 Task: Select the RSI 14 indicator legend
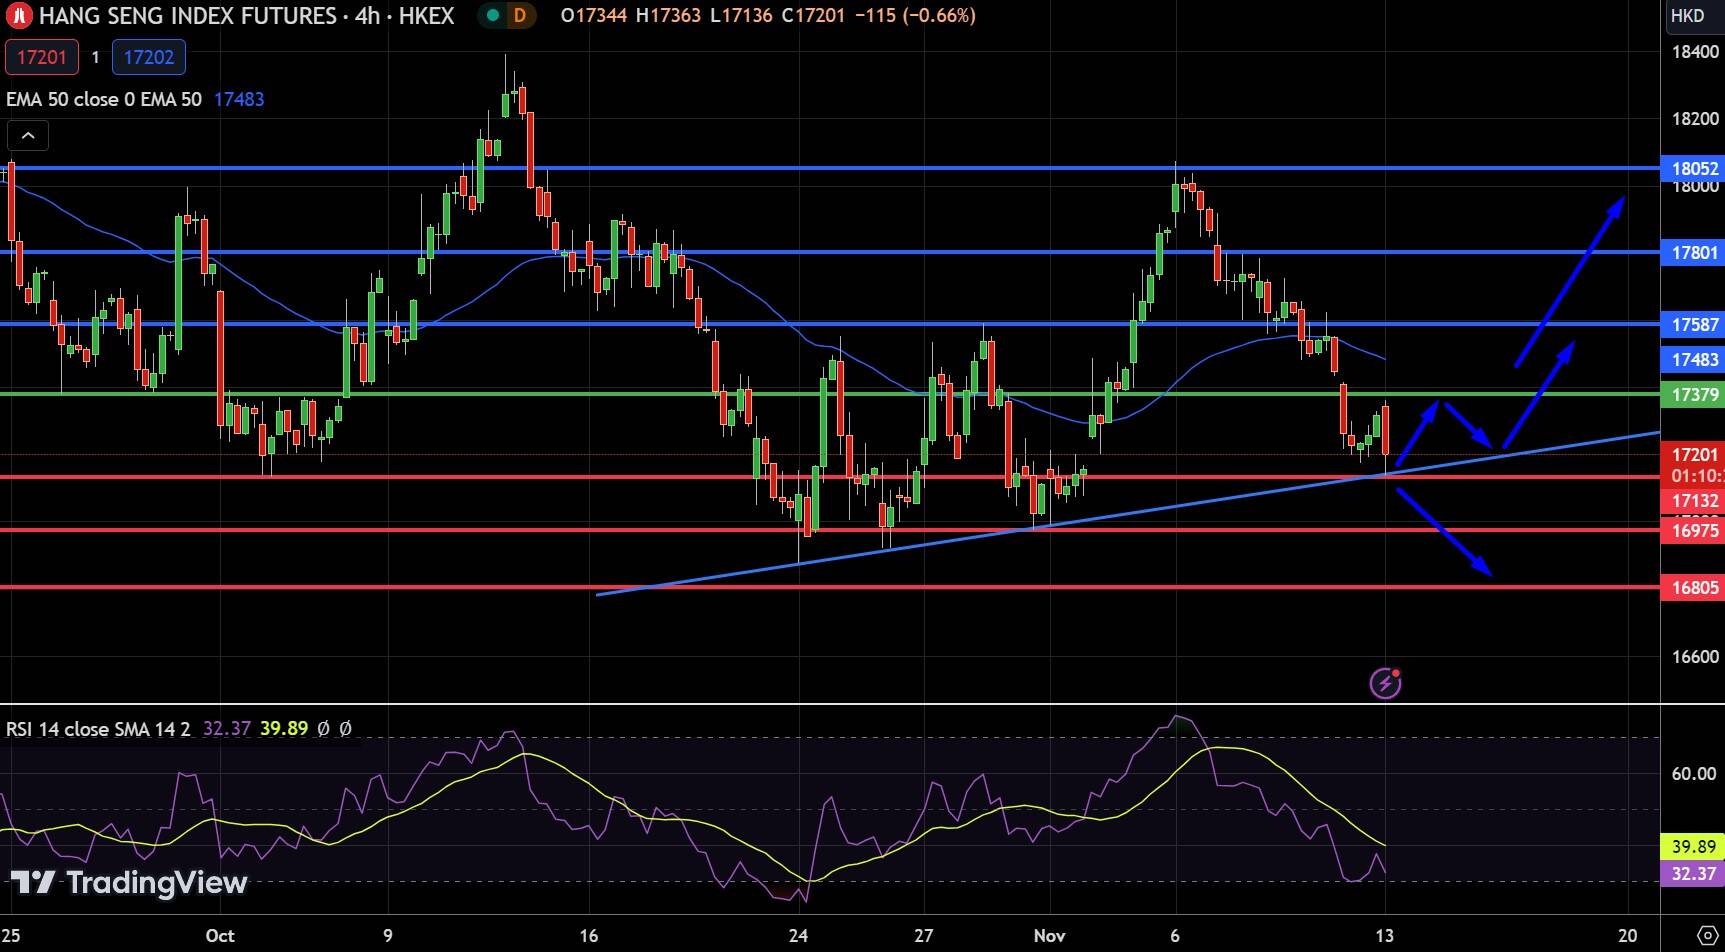tap(98, 729)
